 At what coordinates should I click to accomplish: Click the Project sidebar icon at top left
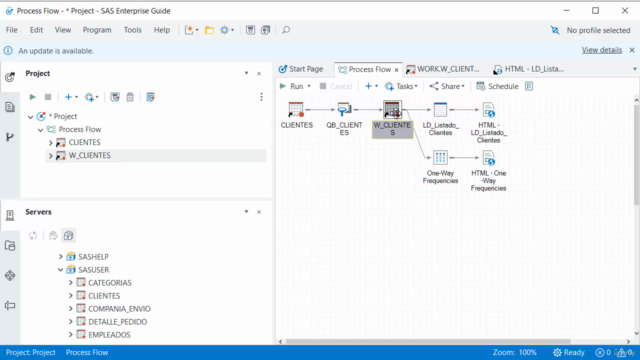[x=10, y=76]
